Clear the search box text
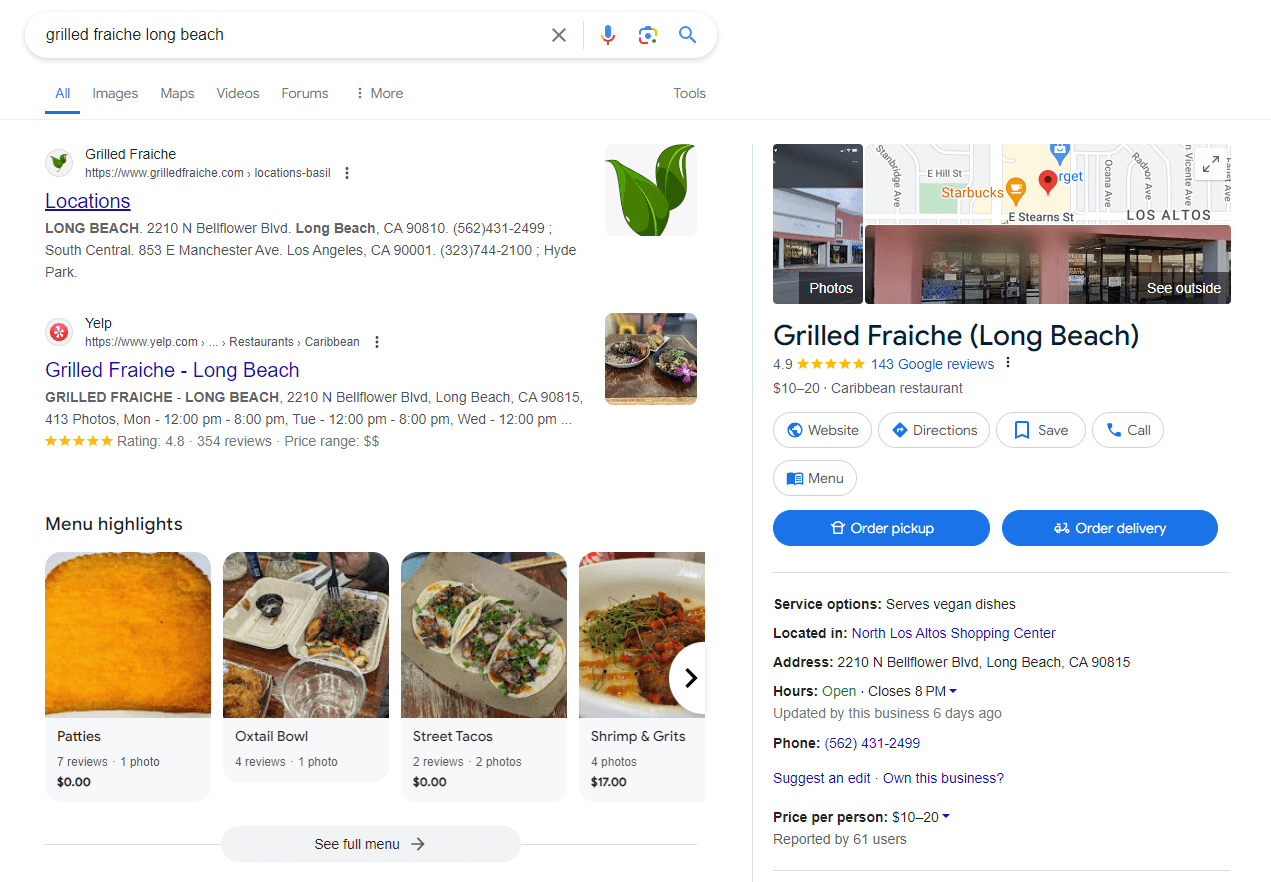The image size is (1271, 882). click(x=559, y=35)
